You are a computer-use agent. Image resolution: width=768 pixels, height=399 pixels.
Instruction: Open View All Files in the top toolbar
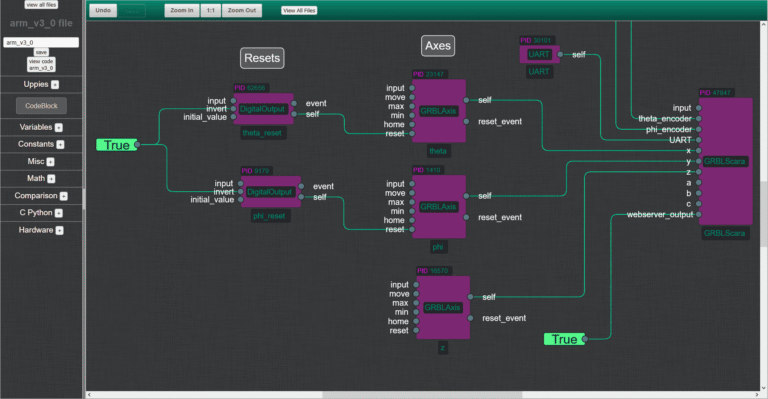[x=299, y=10]
